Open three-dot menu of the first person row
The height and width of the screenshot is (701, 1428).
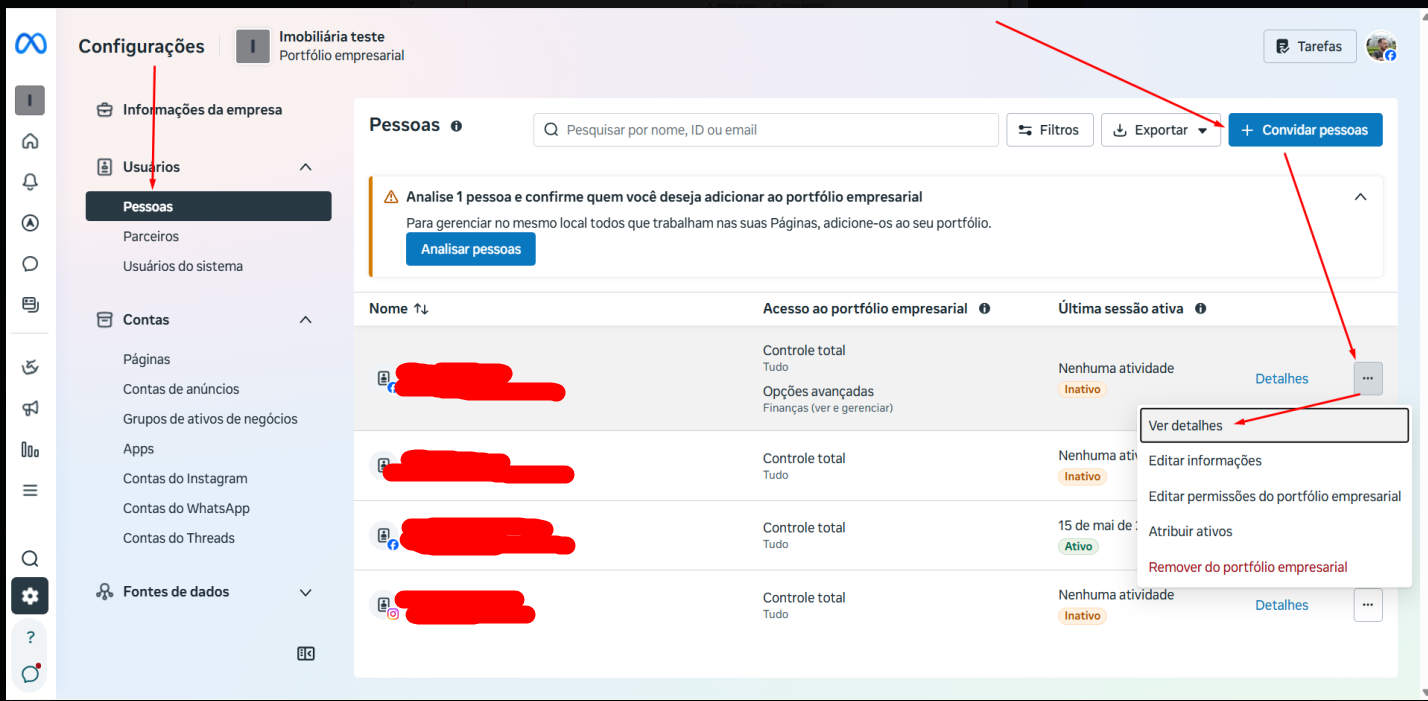[x=1368, y=378]
